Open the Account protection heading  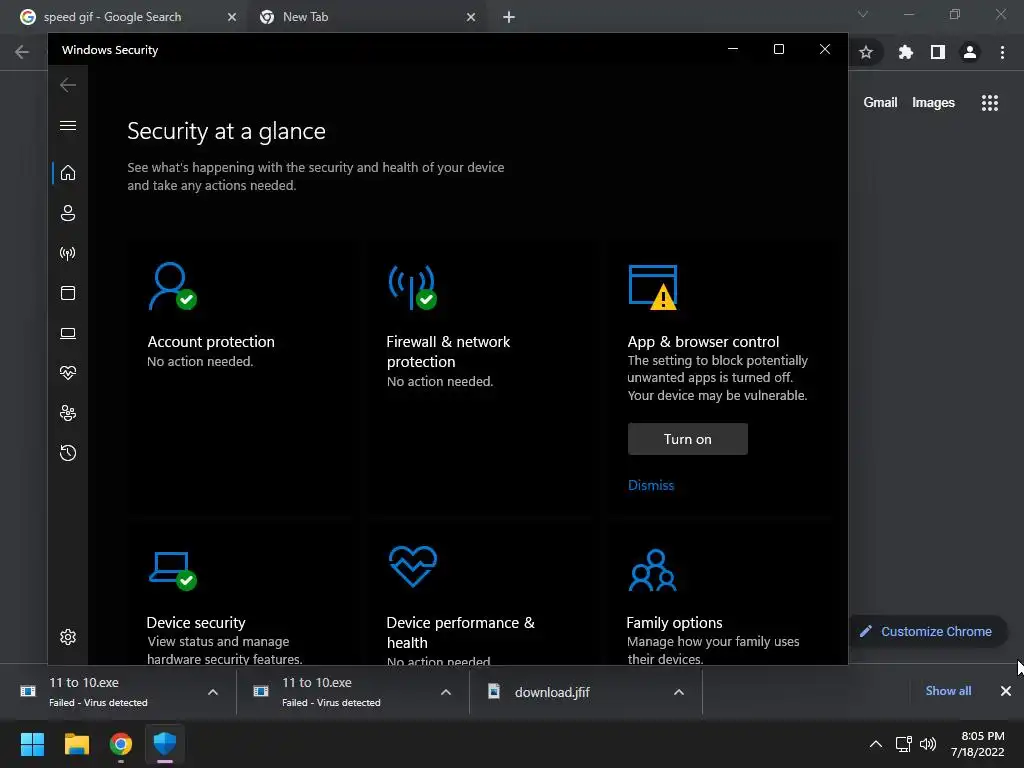[x=211, y=342]
